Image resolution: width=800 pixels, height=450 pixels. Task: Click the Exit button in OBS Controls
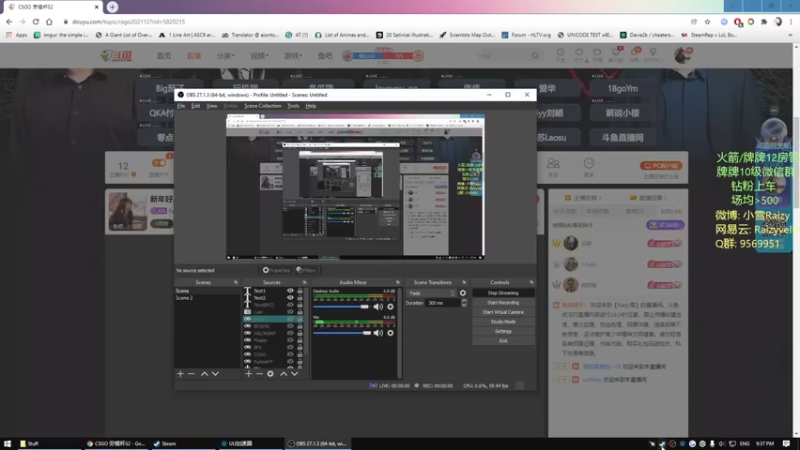pyautogui.click(x=503, y=341)
